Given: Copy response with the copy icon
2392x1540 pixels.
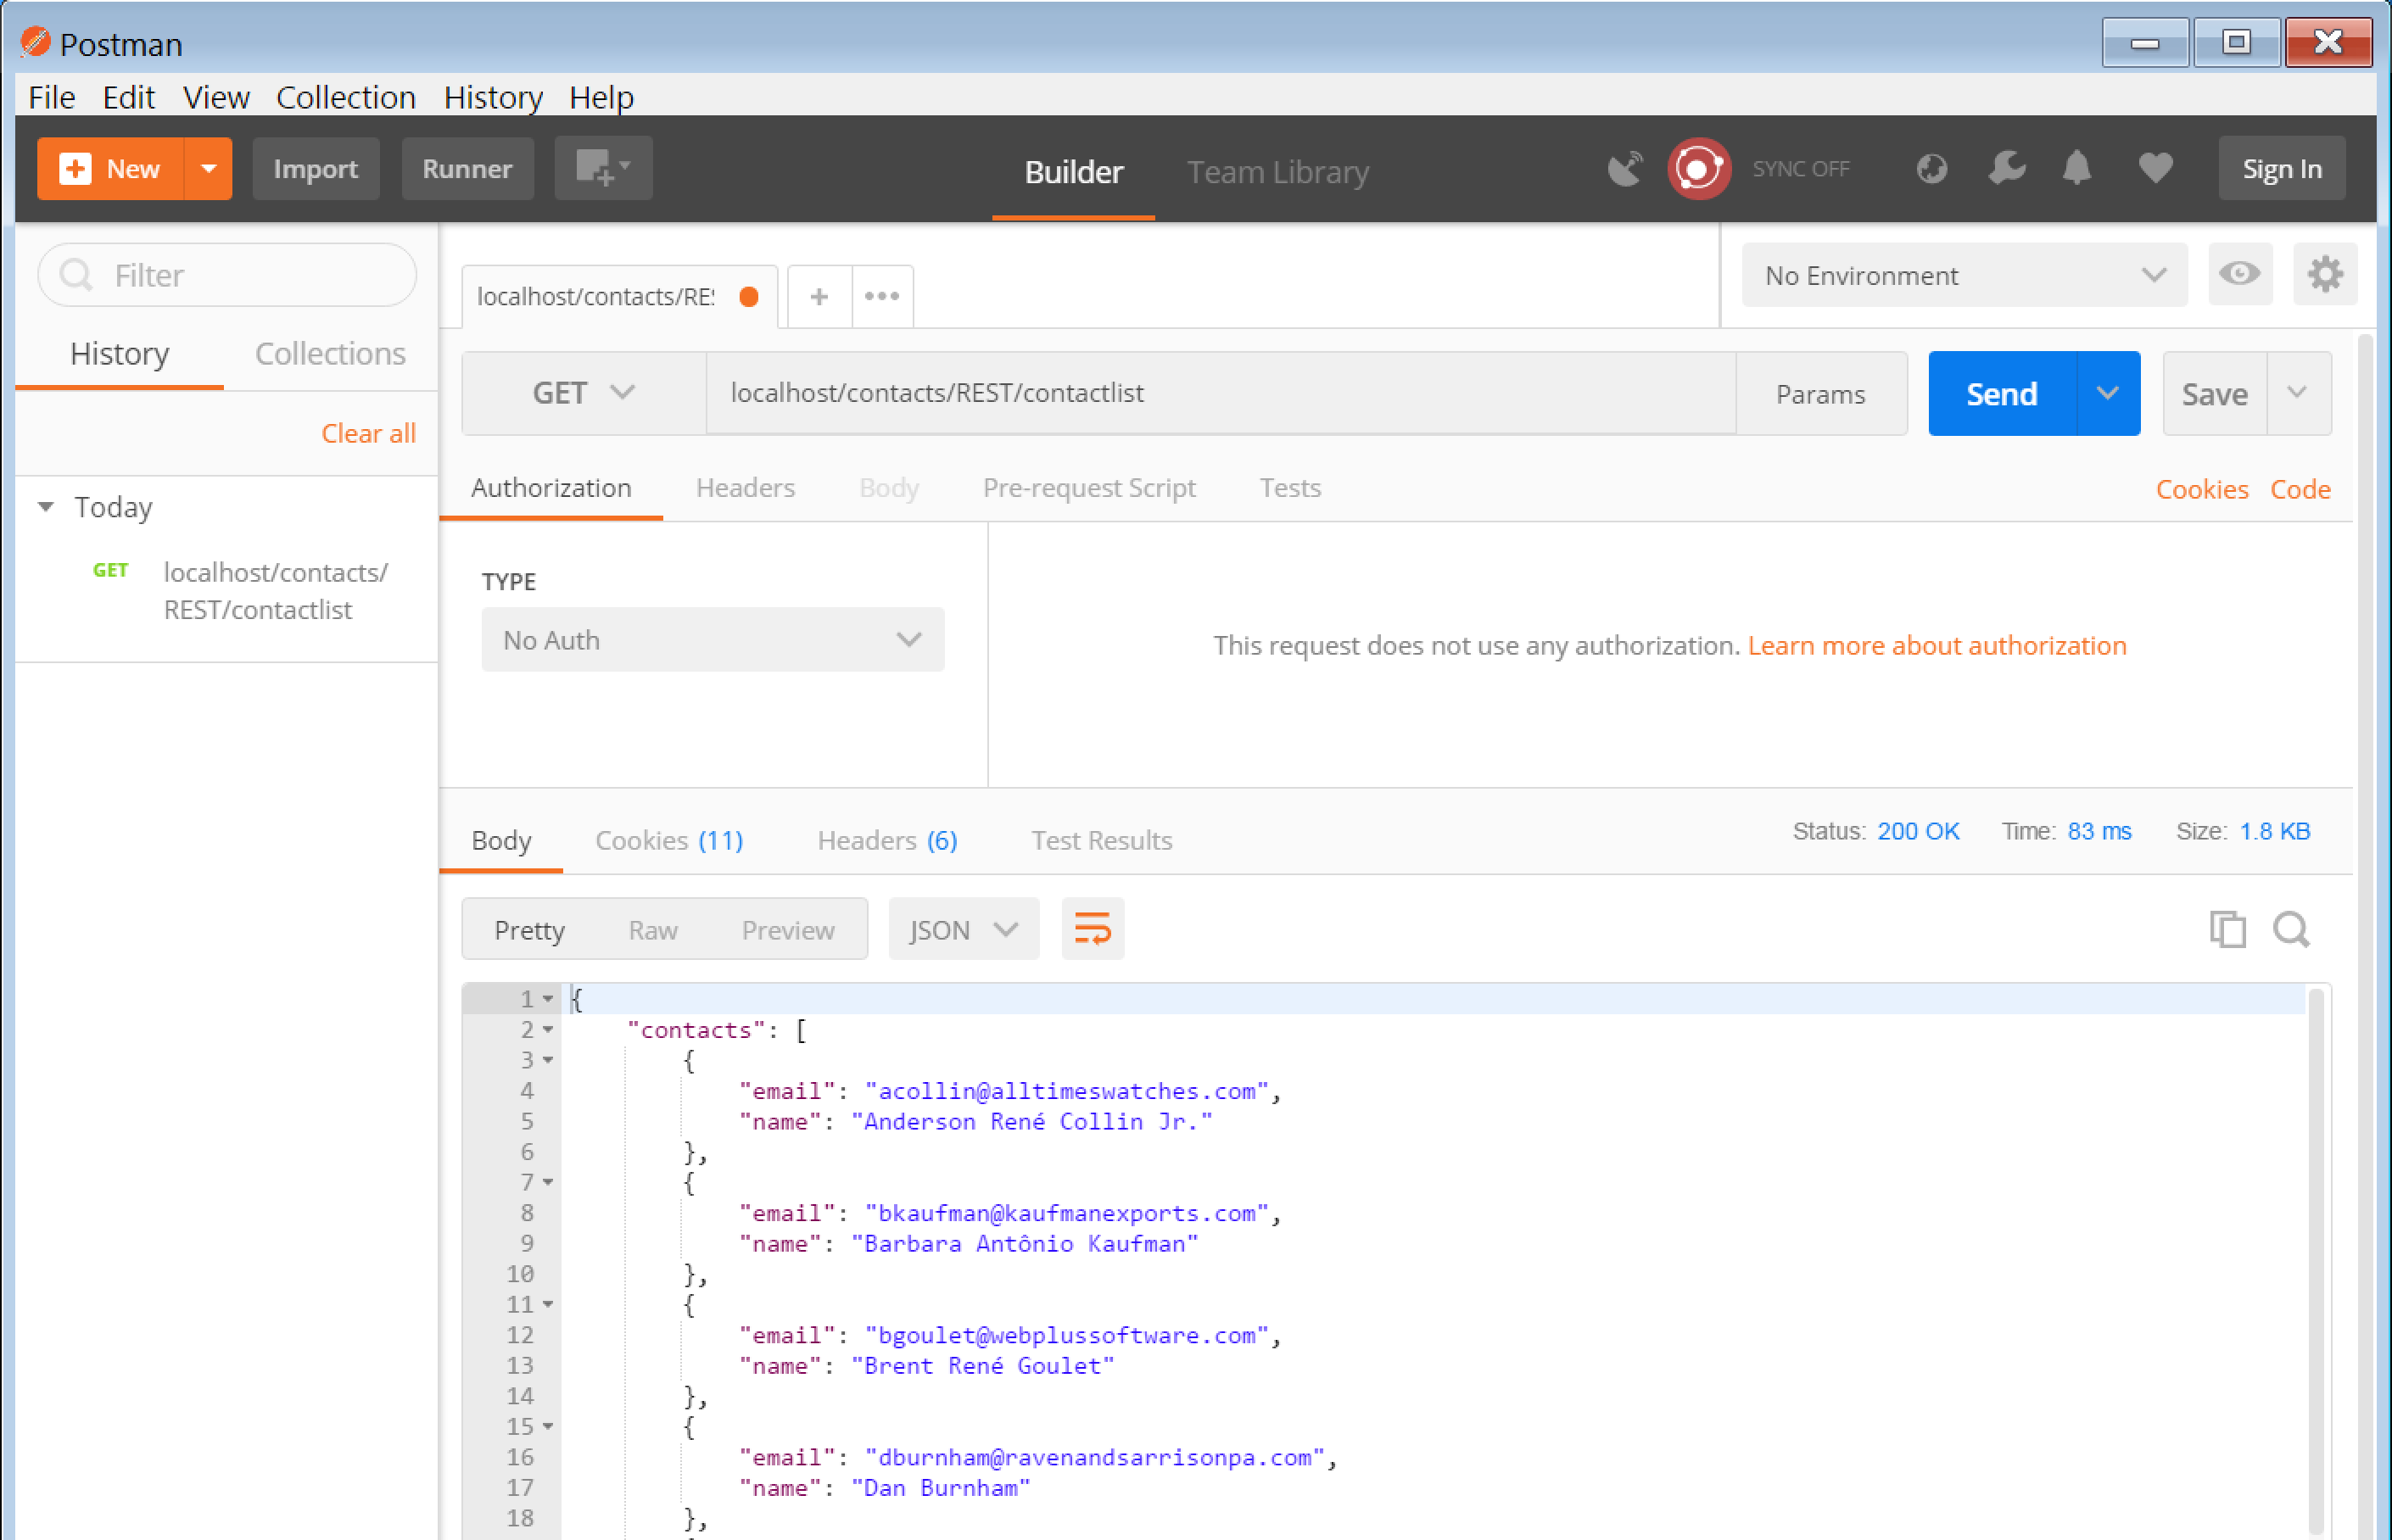Looking at the screenshot, I should coord(2227,930).
